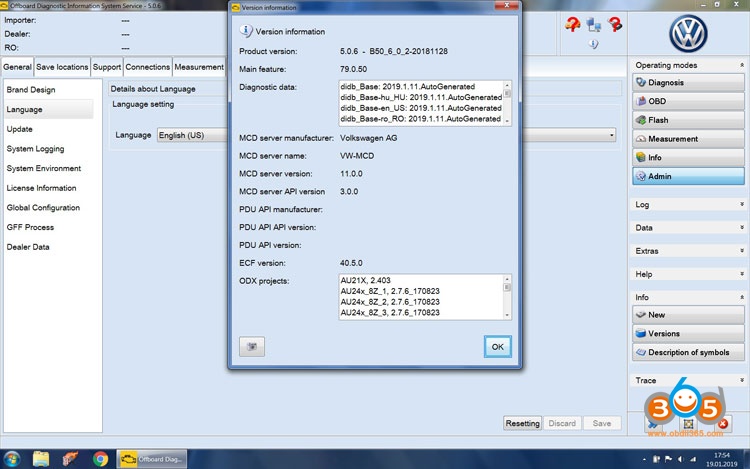Open the Info operating mode
This screenshot has height=469, width=750.
688,157
